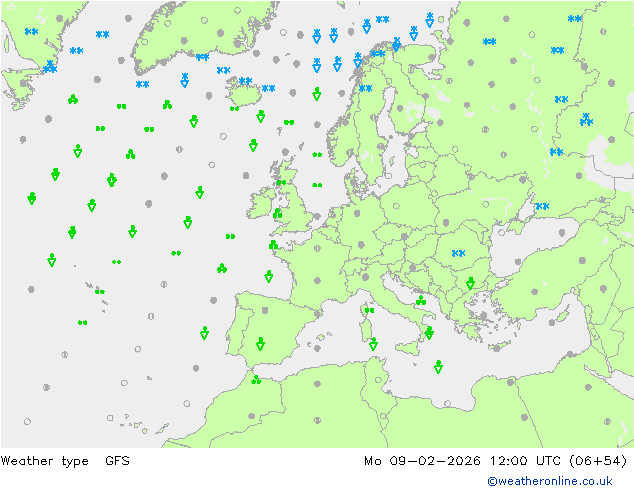Click the triple-dot rain icon over central Italy
The height and width of the screenshot is (490, 634).
[421, 300]
